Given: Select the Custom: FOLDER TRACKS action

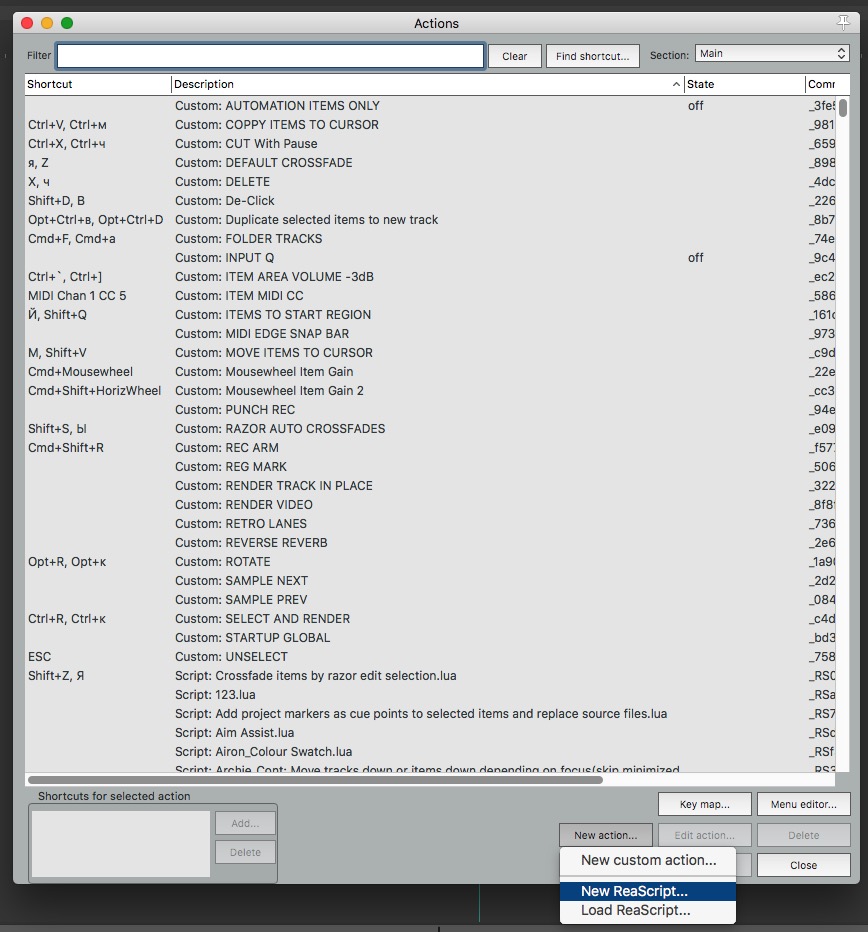Looking at the screenshot, I should point(430,239).
